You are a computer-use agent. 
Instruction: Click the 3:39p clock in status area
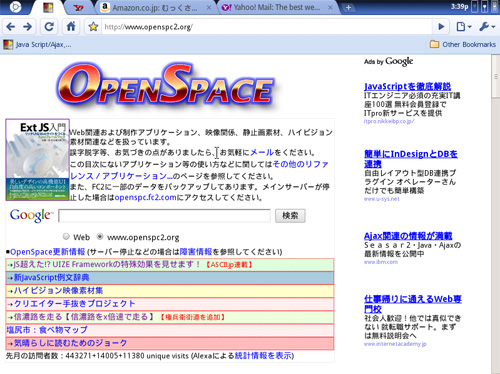(459, 7)
